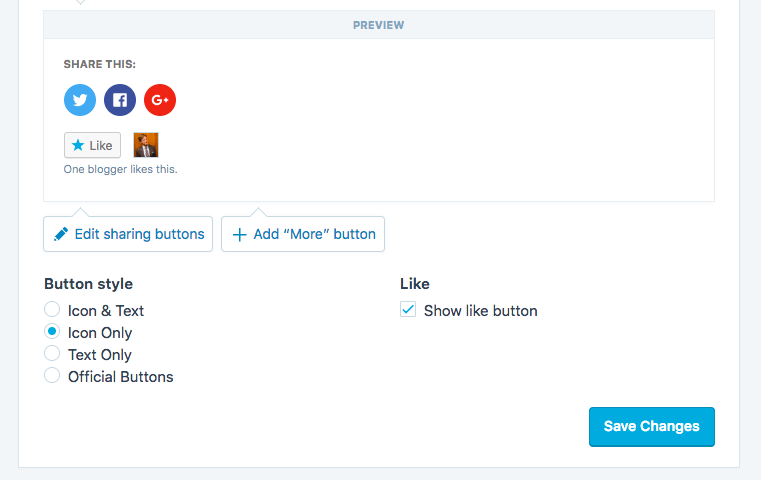Click the Twitter share icon

[80, 100]
